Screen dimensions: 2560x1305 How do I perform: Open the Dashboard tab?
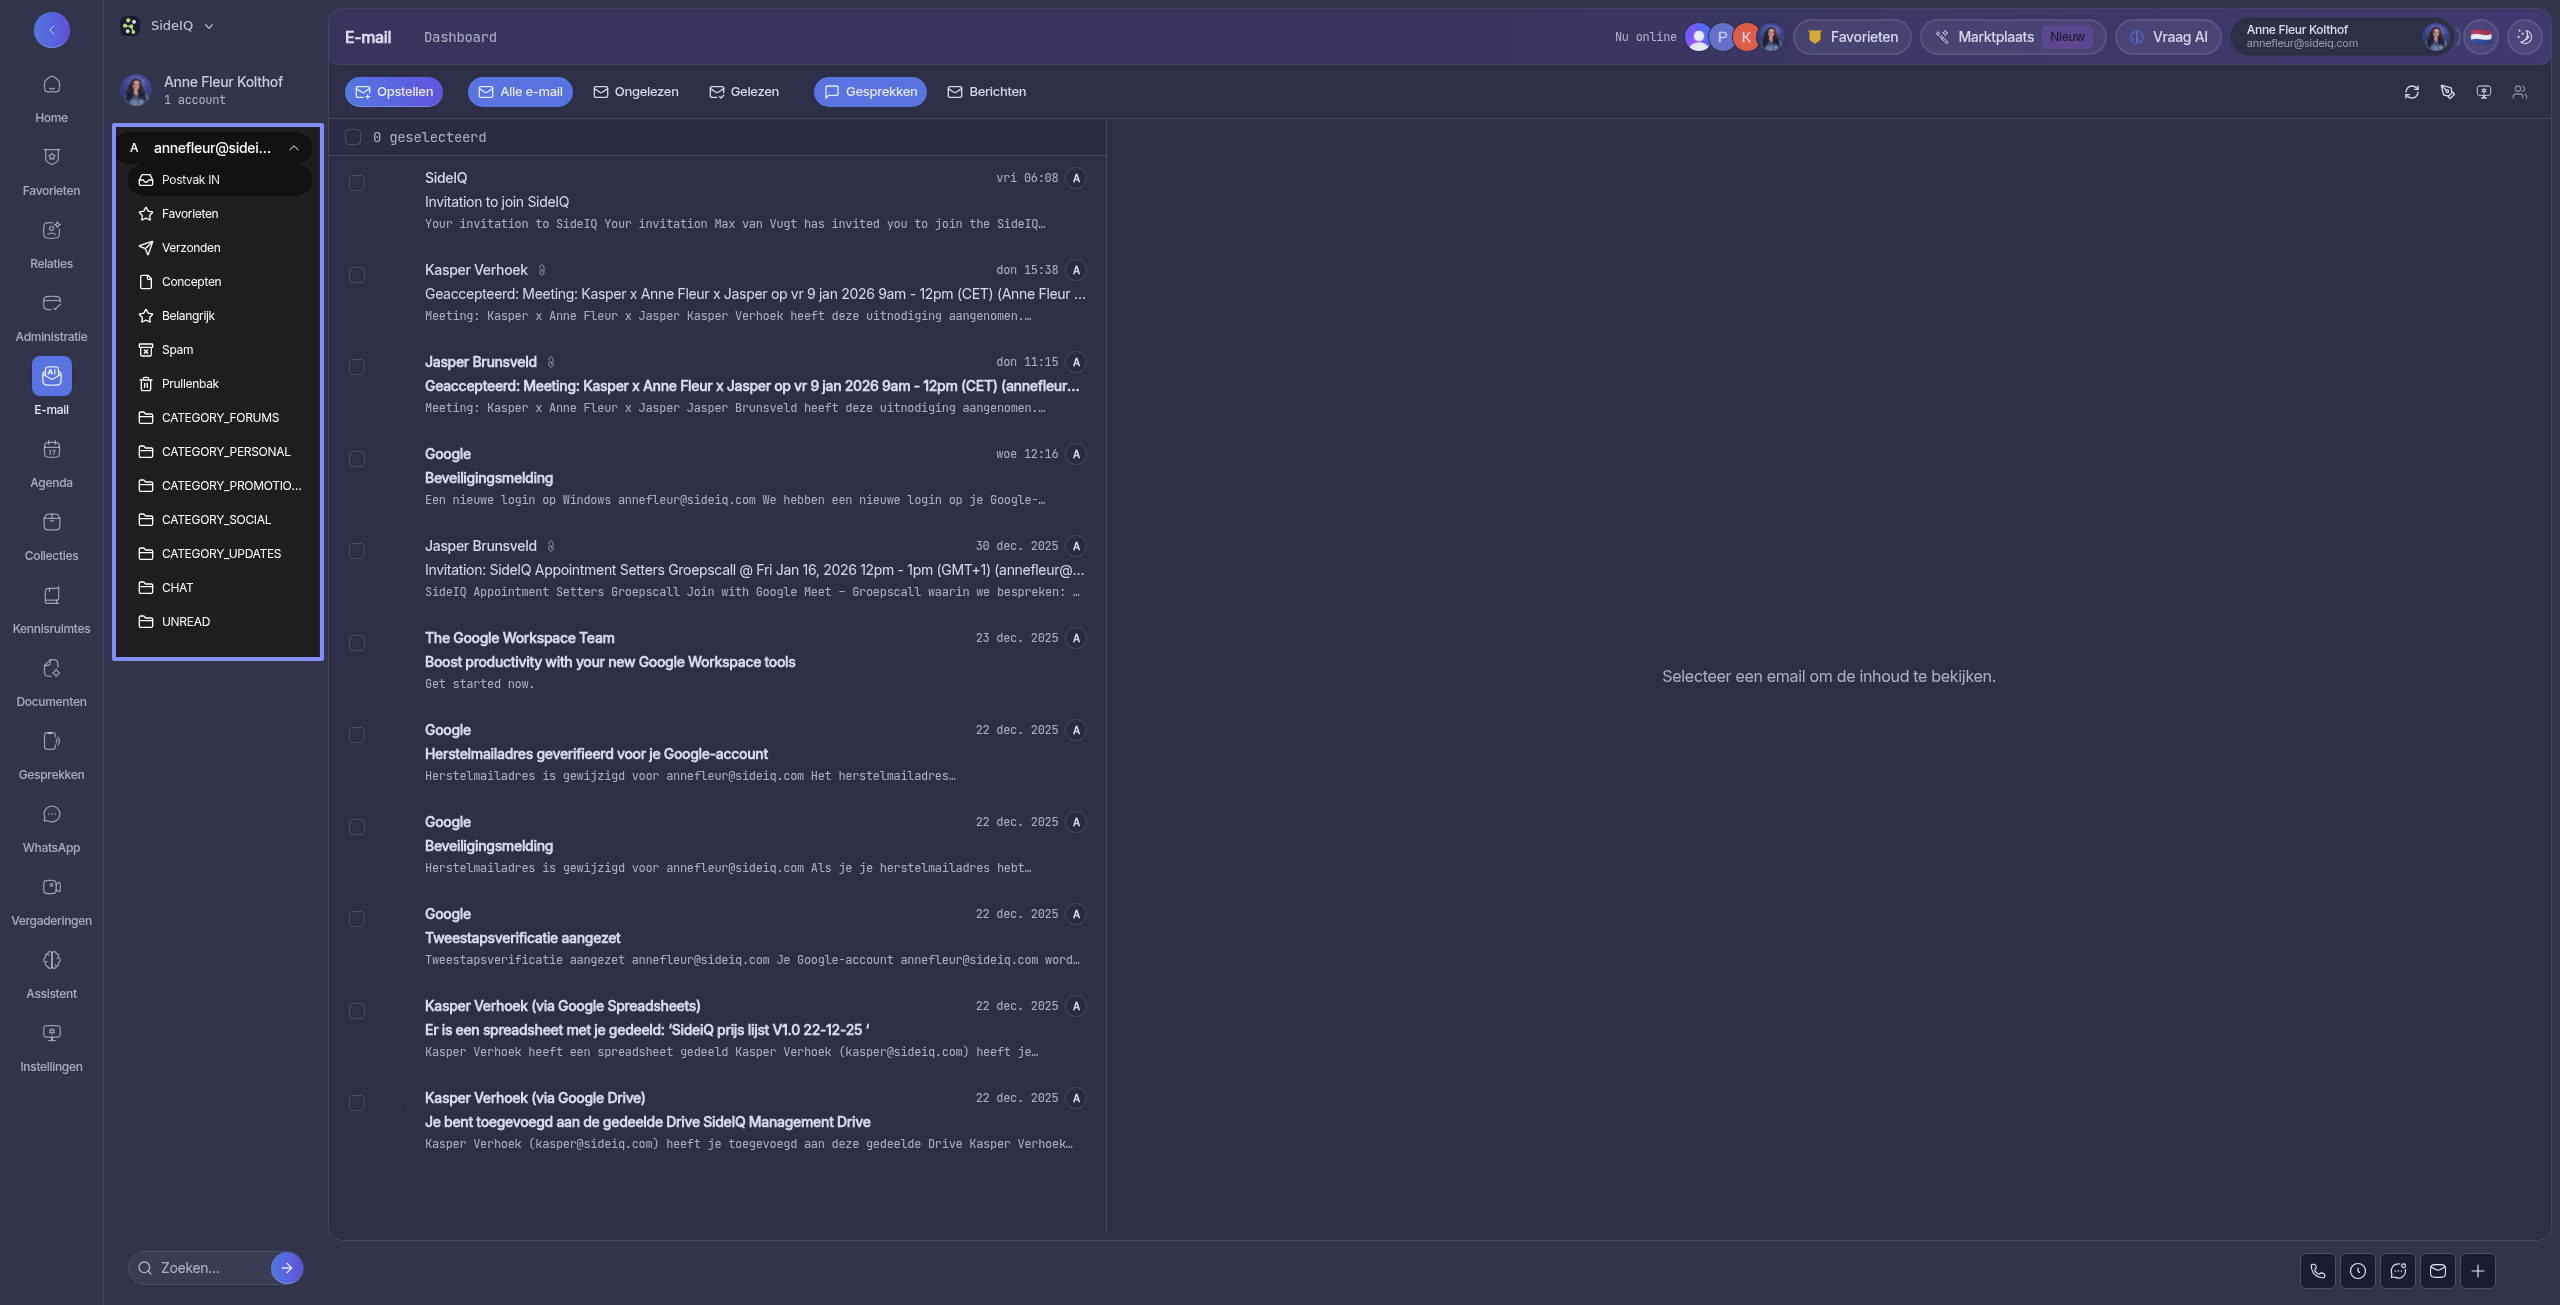point(460,37)
